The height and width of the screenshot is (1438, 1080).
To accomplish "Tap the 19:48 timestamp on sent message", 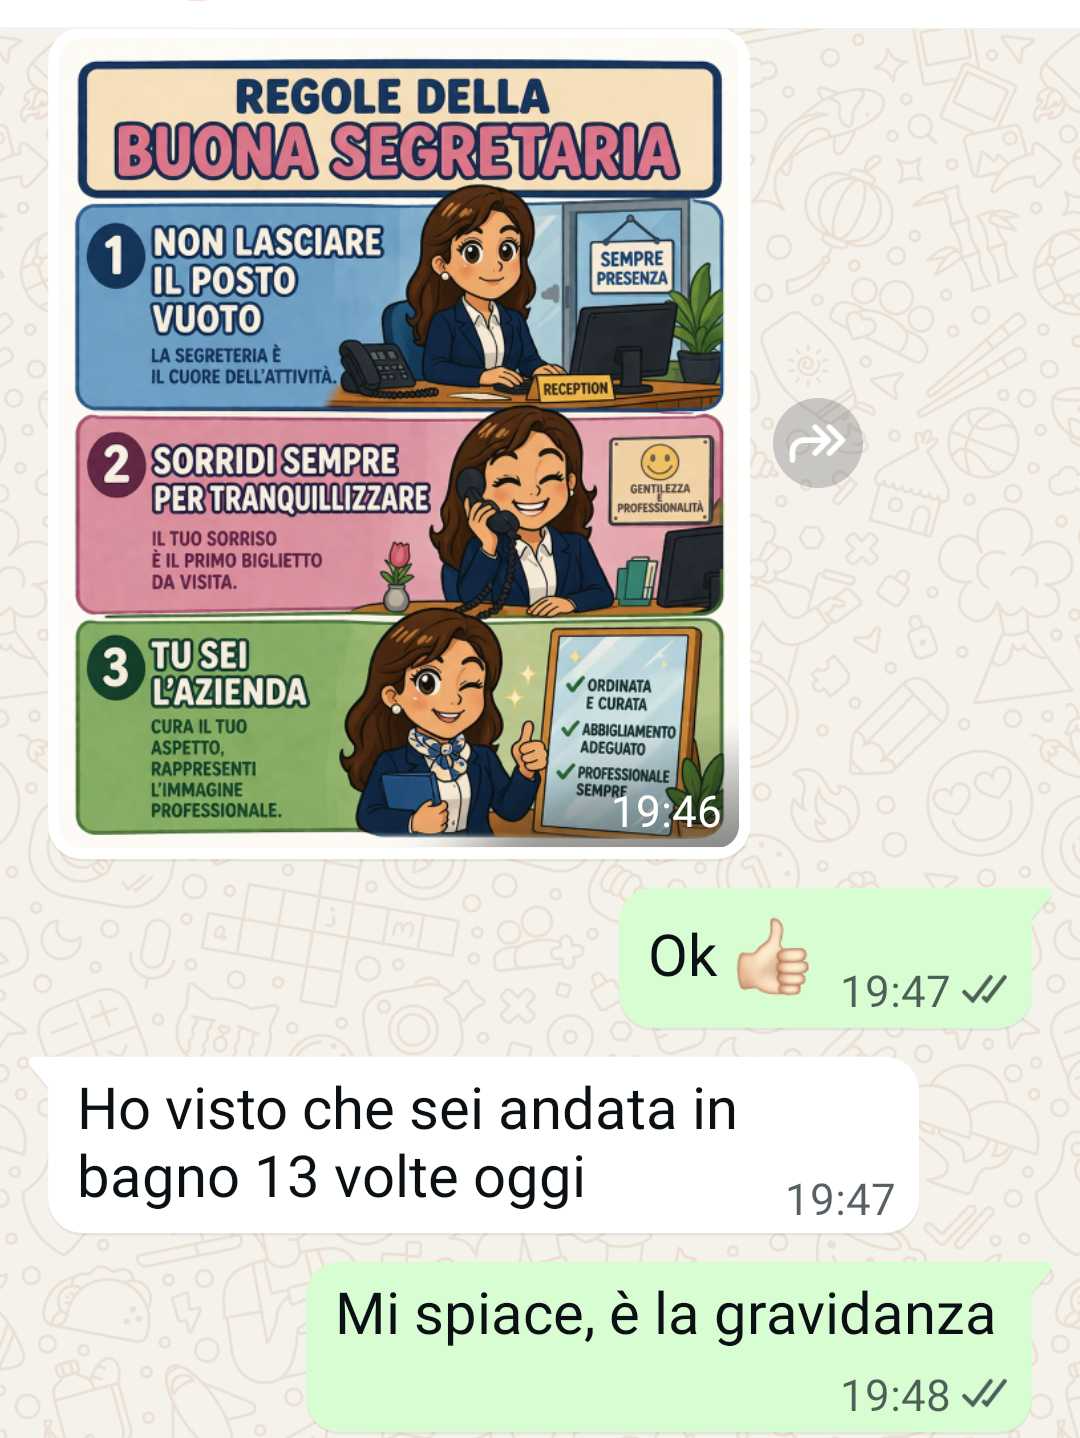I will pyautogui.click(x=895, y=1395).
